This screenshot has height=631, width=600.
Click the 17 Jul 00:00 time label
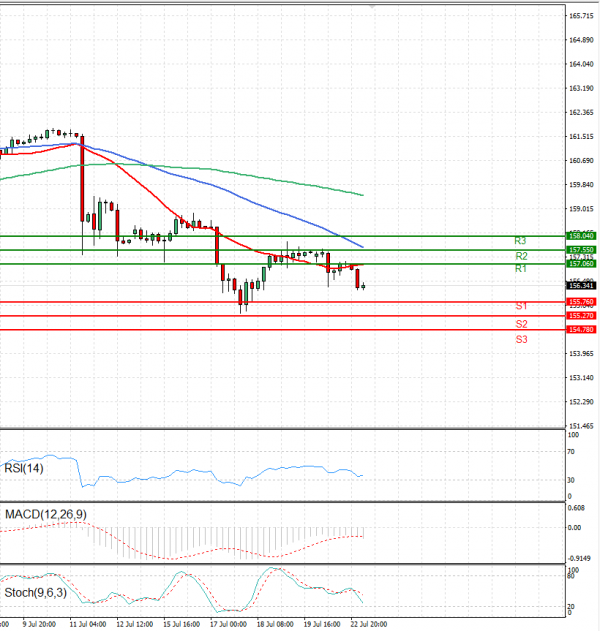point(228,624)
